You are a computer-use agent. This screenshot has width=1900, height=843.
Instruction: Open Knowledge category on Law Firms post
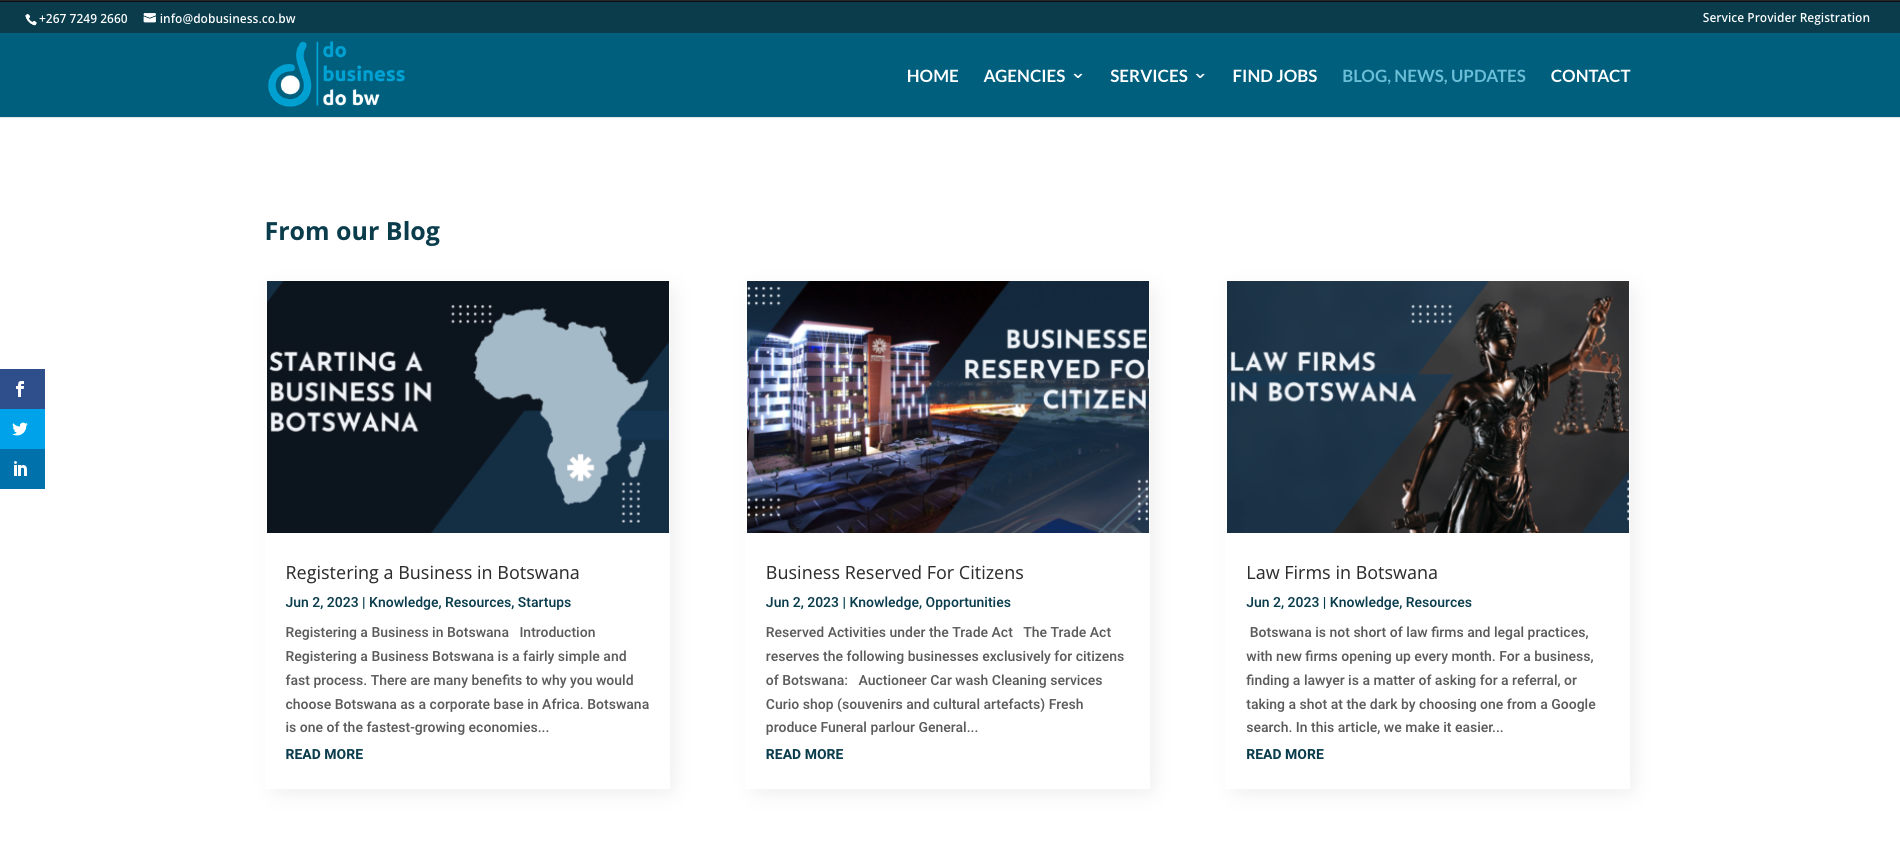[1364, 602]
